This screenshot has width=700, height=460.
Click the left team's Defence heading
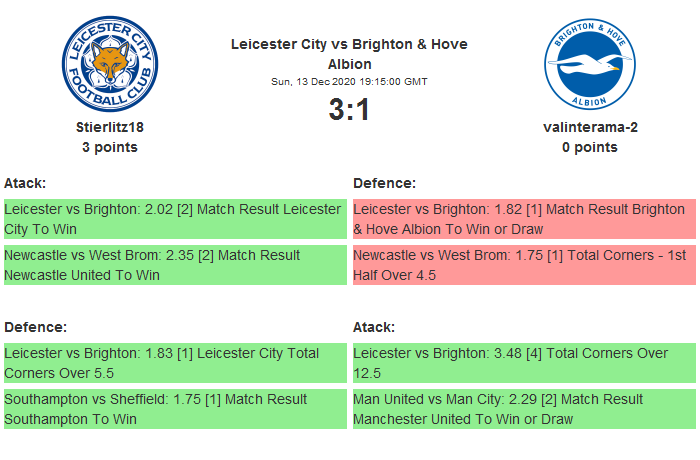coord(36,327)
